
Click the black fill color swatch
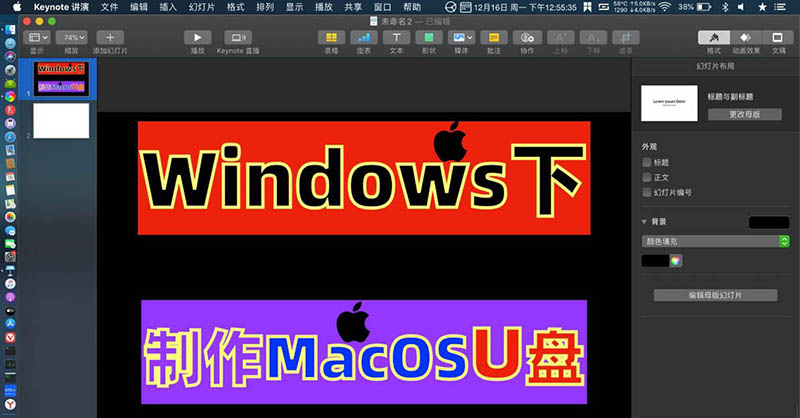655,261
